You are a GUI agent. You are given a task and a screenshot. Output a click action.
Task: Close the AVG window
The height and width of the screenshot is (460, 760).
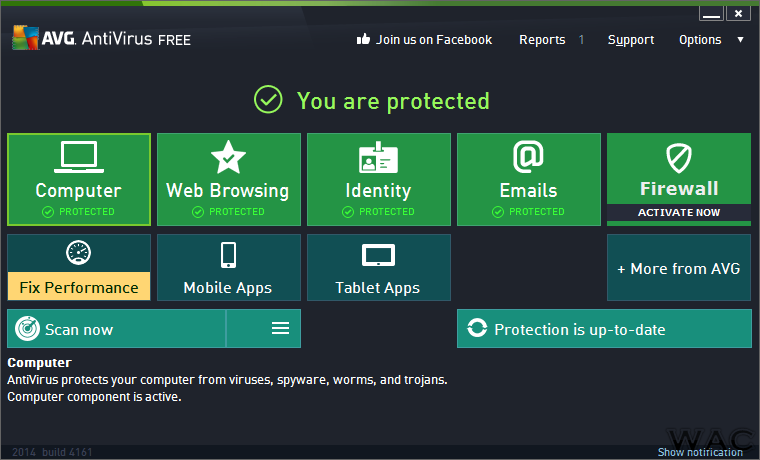(x=738, y=14)
